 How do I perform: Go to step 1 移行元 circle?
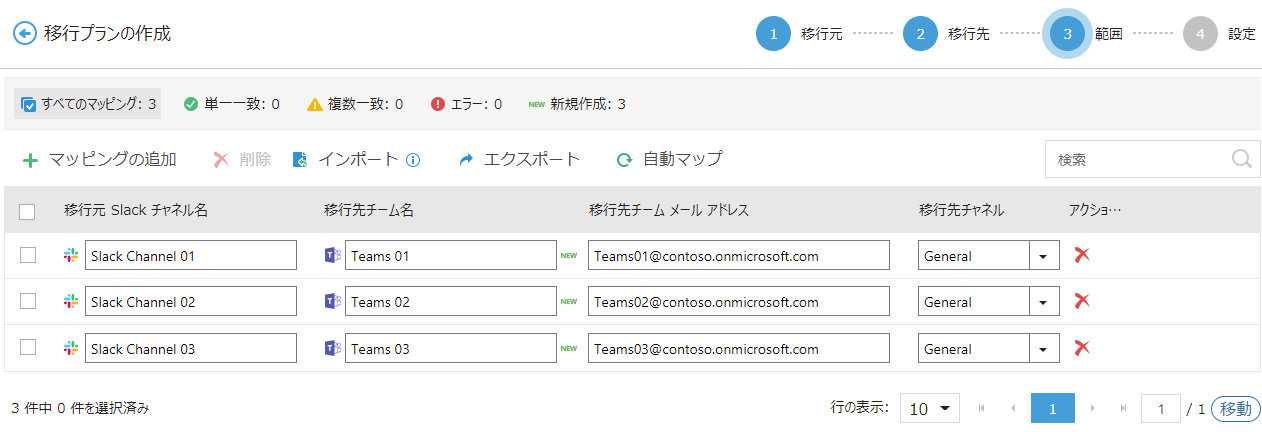[x=773, y=33]
